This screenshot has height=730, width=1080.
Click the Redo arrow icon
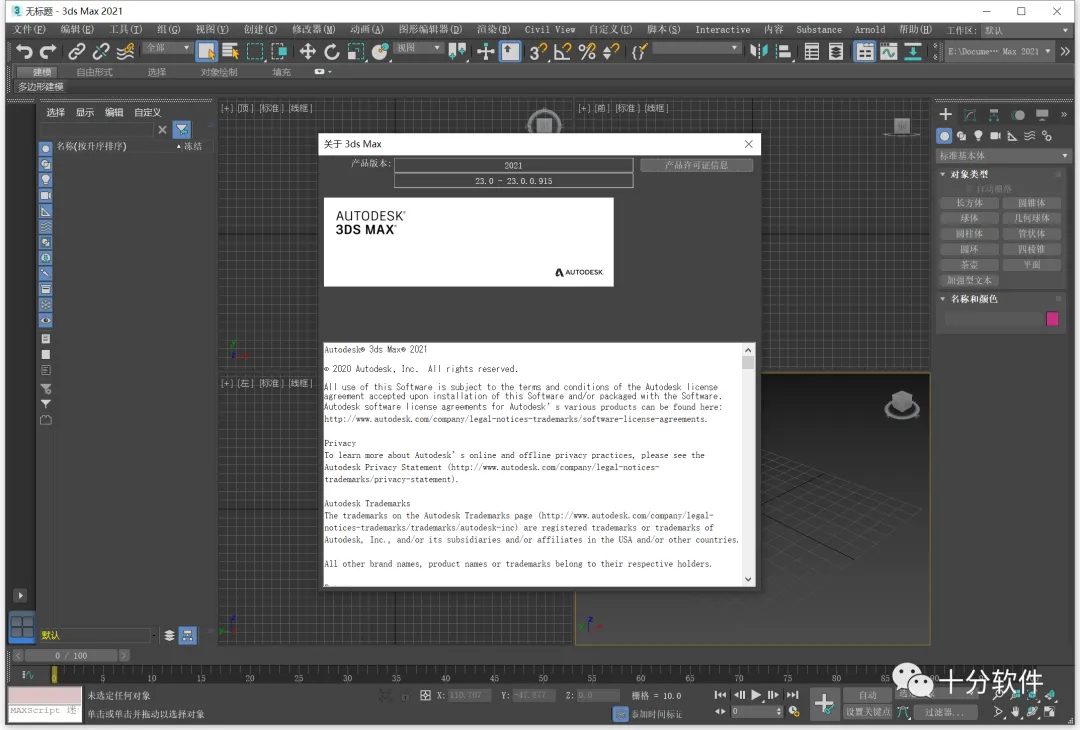(x=48, y=52)
